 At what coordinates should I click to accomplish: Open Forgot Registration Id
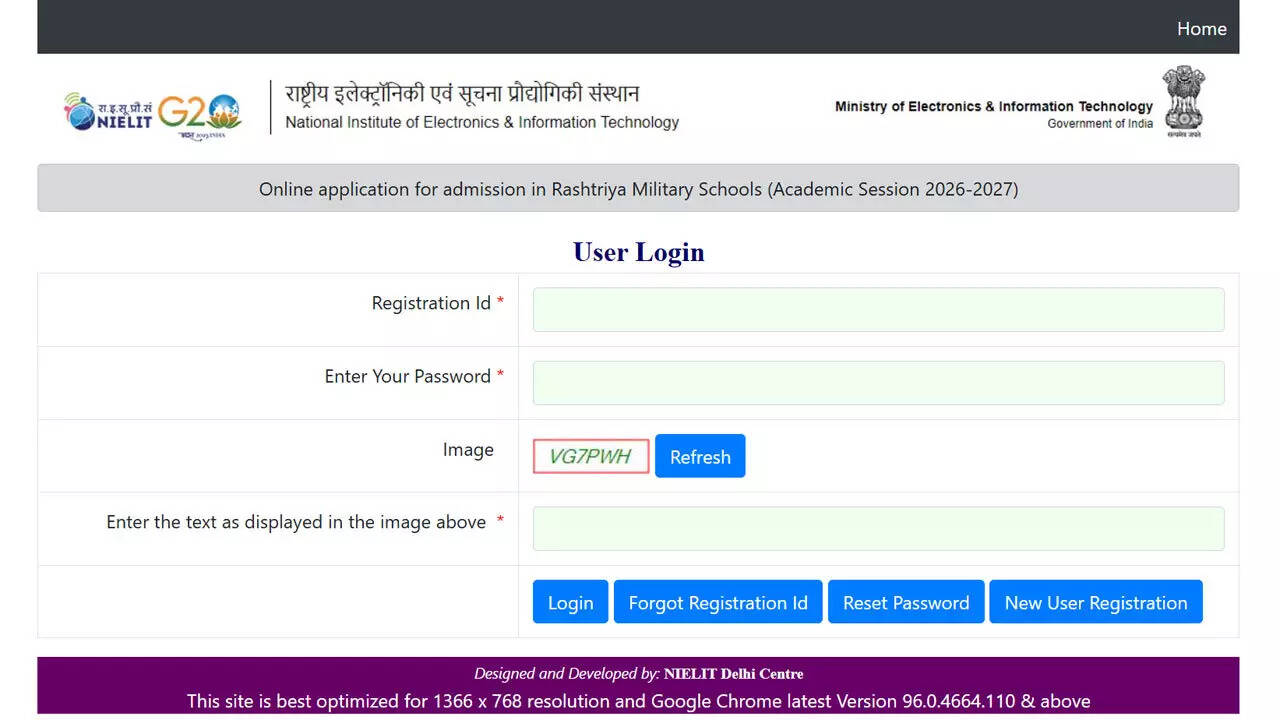pos(717,602)
